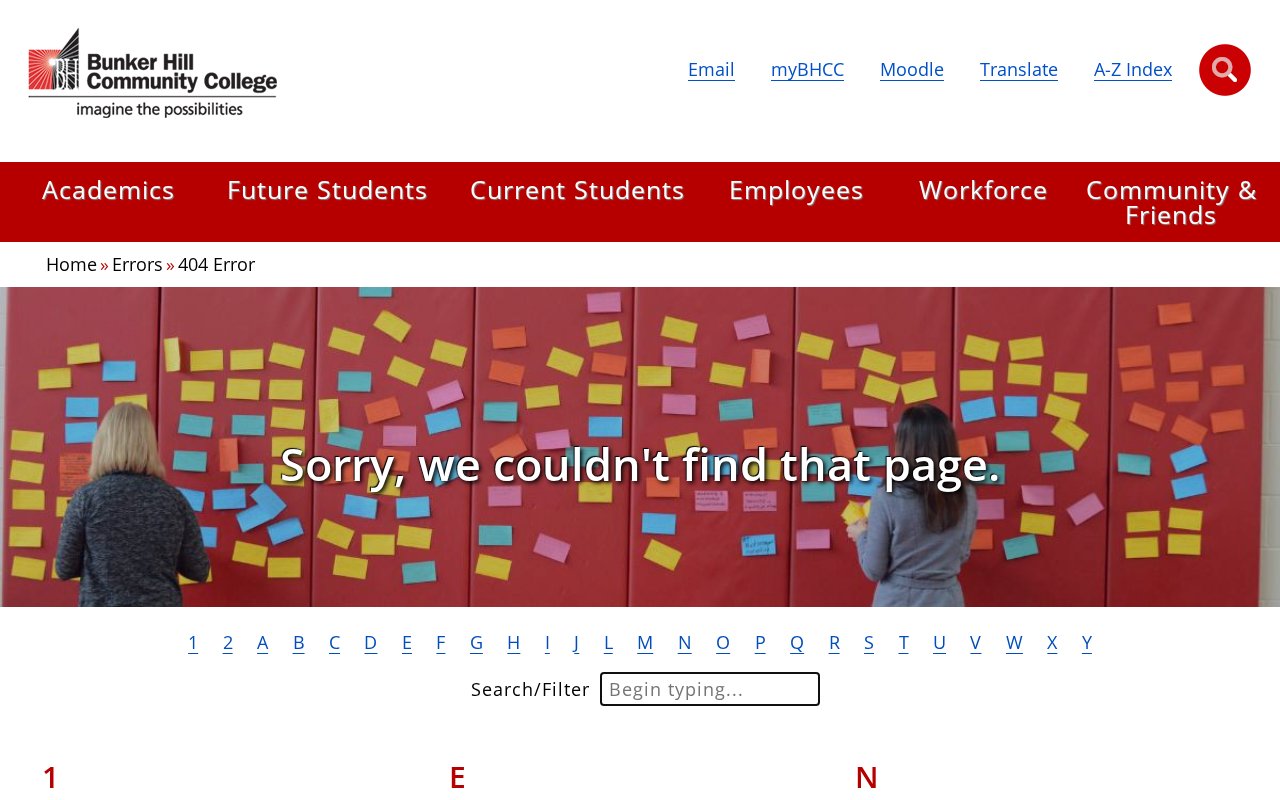Go to myBHCC portal link

tap(807, 70)
